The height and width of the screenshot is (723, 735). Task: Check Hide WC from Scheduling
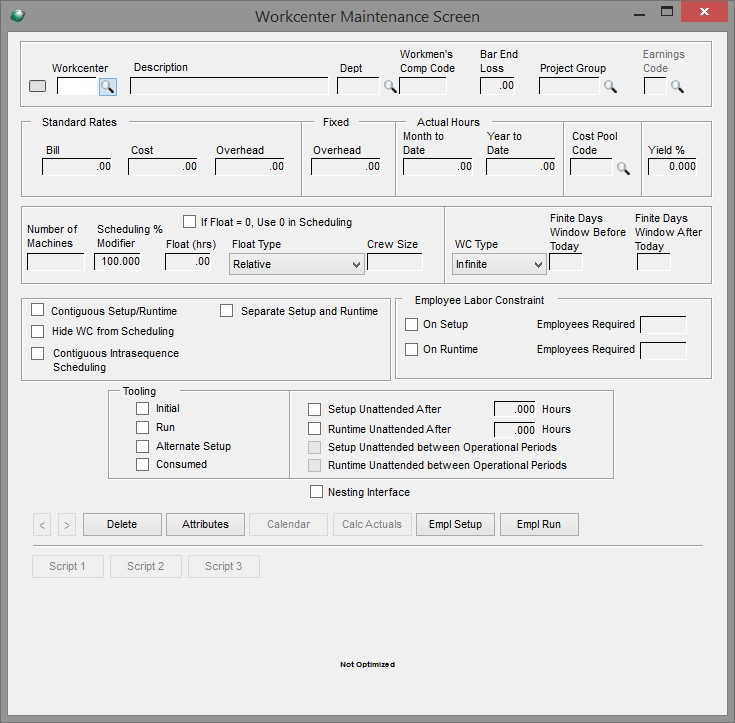tap(38, 331)
